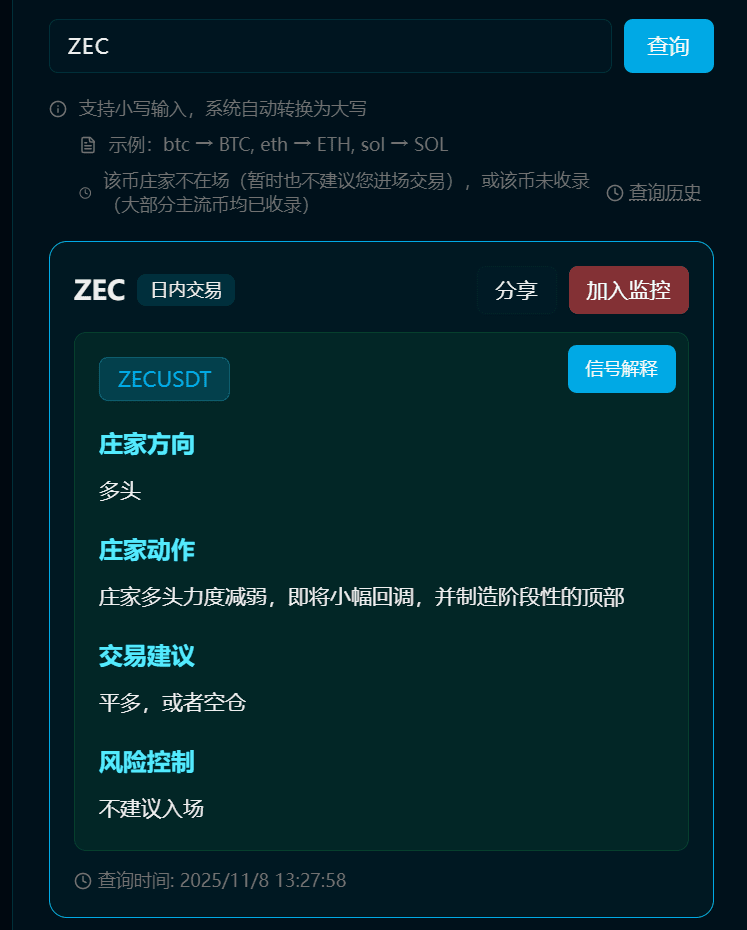Click the info circle icon beside 支持小写输入

(58, 109)
